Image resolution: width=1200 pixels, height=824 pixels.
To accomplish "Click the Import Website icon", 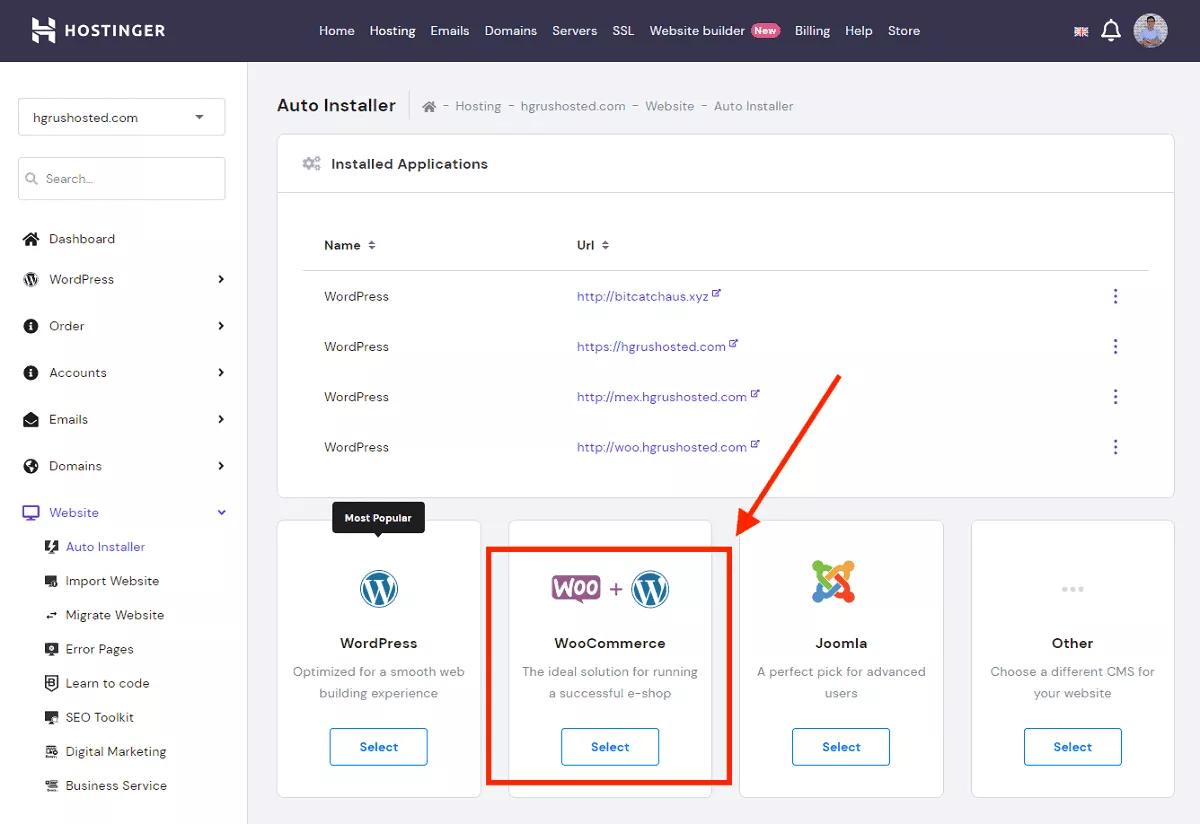I will pyautogui.click(x=52, y=581).
